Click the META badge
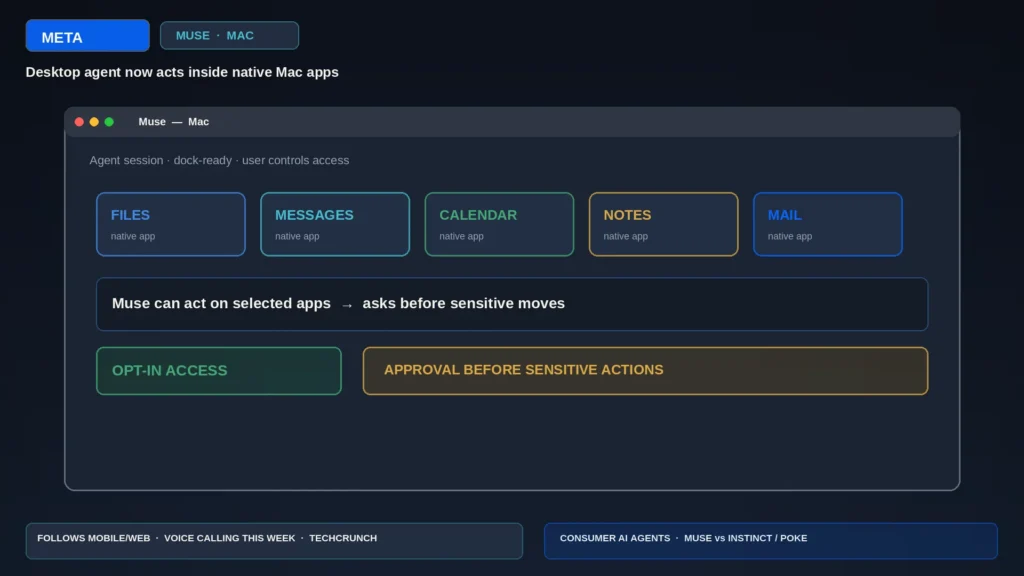The width and height of the screenshot is (1024, 576). pyautogui.click(x=88, y=36)
